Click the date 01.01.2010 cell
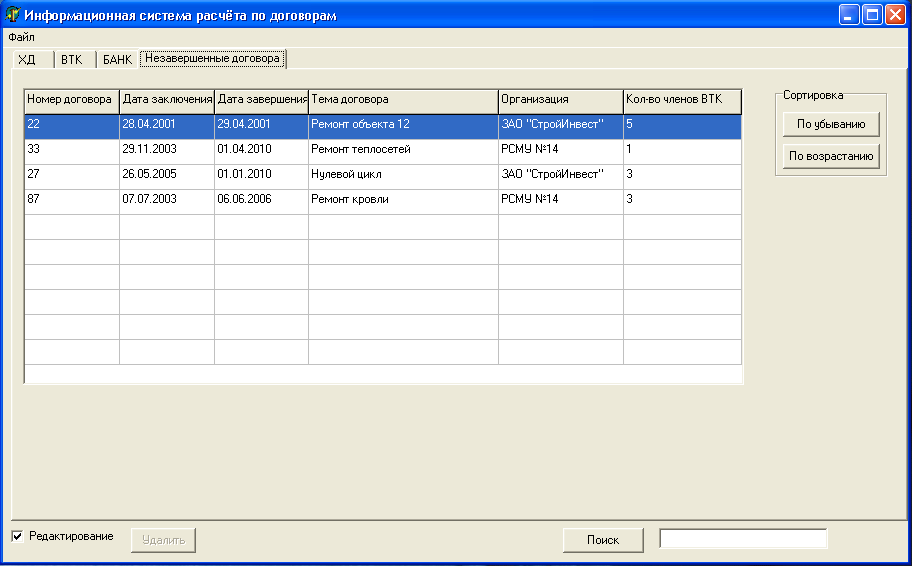This screenshot has height=566, width=912. click(x=262, y=176)
